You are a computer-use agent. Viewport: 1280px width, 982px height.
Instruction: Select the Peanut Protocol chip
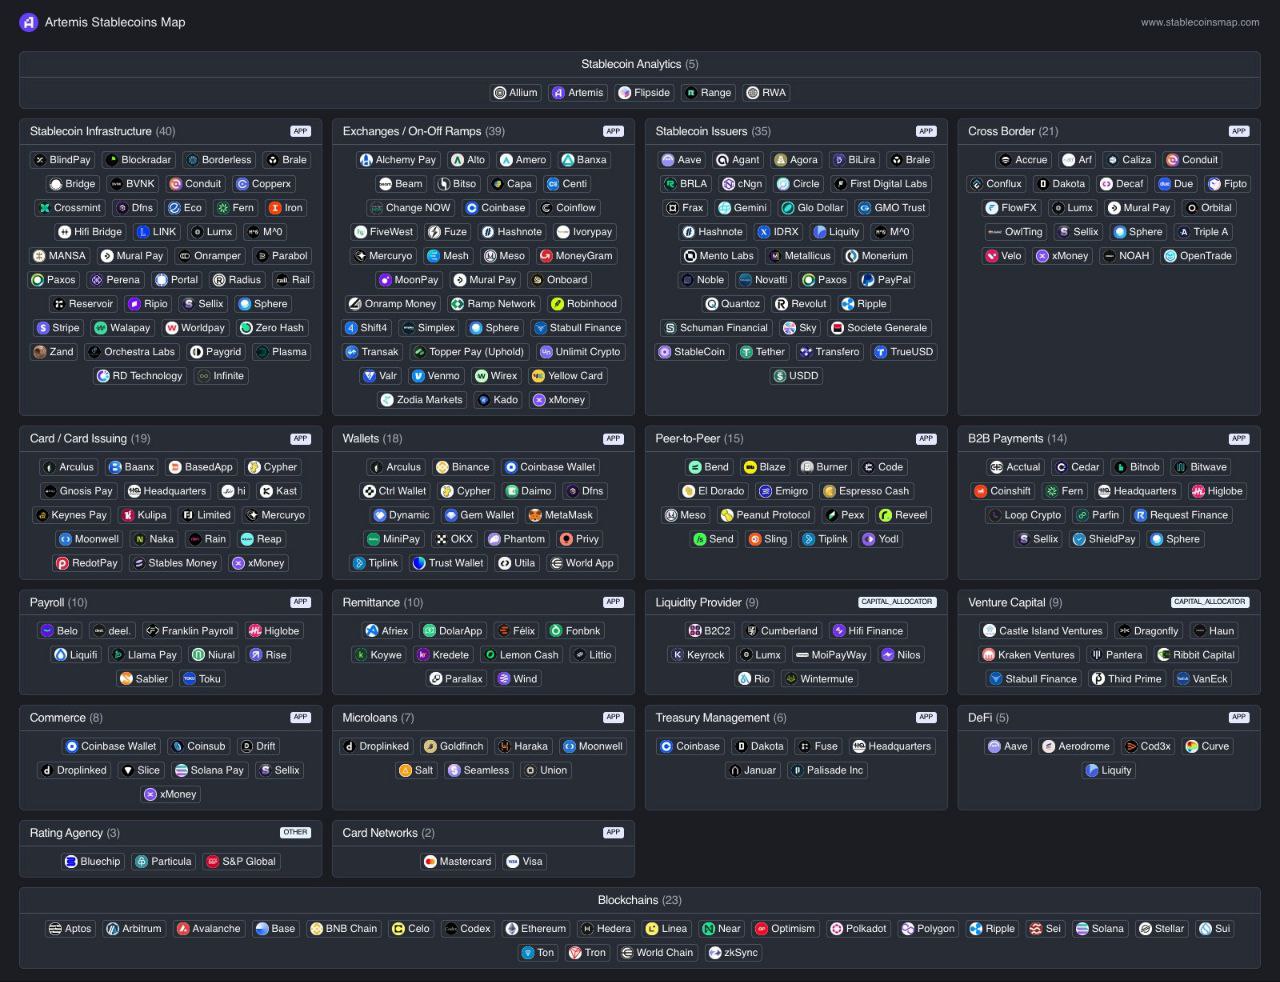(766, 515)
